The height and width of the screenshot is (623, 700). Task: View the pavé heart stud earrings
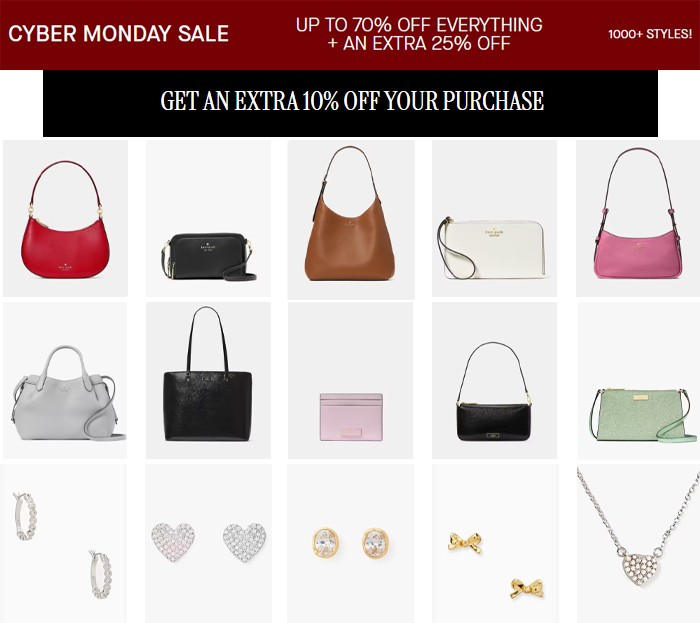tap(208, 544)
